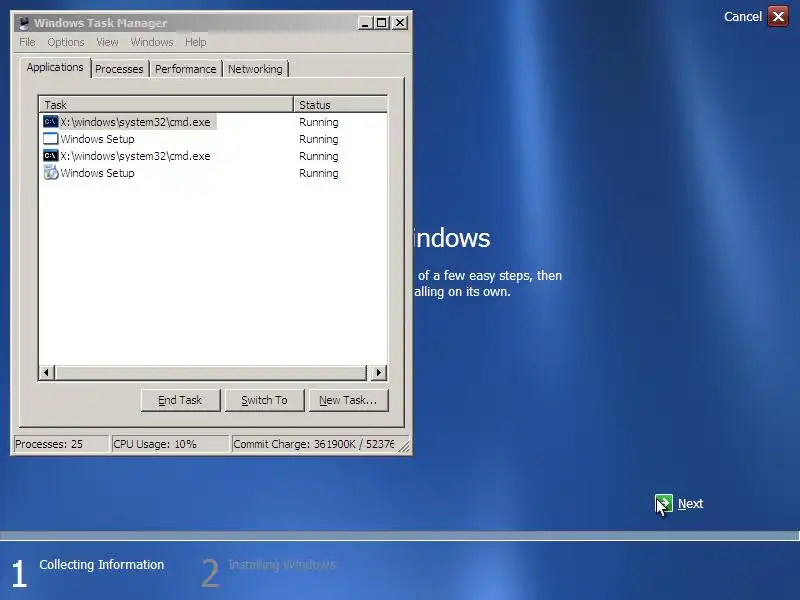This screenshot has width=800, height=600.
Task: Click the Switch To button
Action: tap(264, 401)
